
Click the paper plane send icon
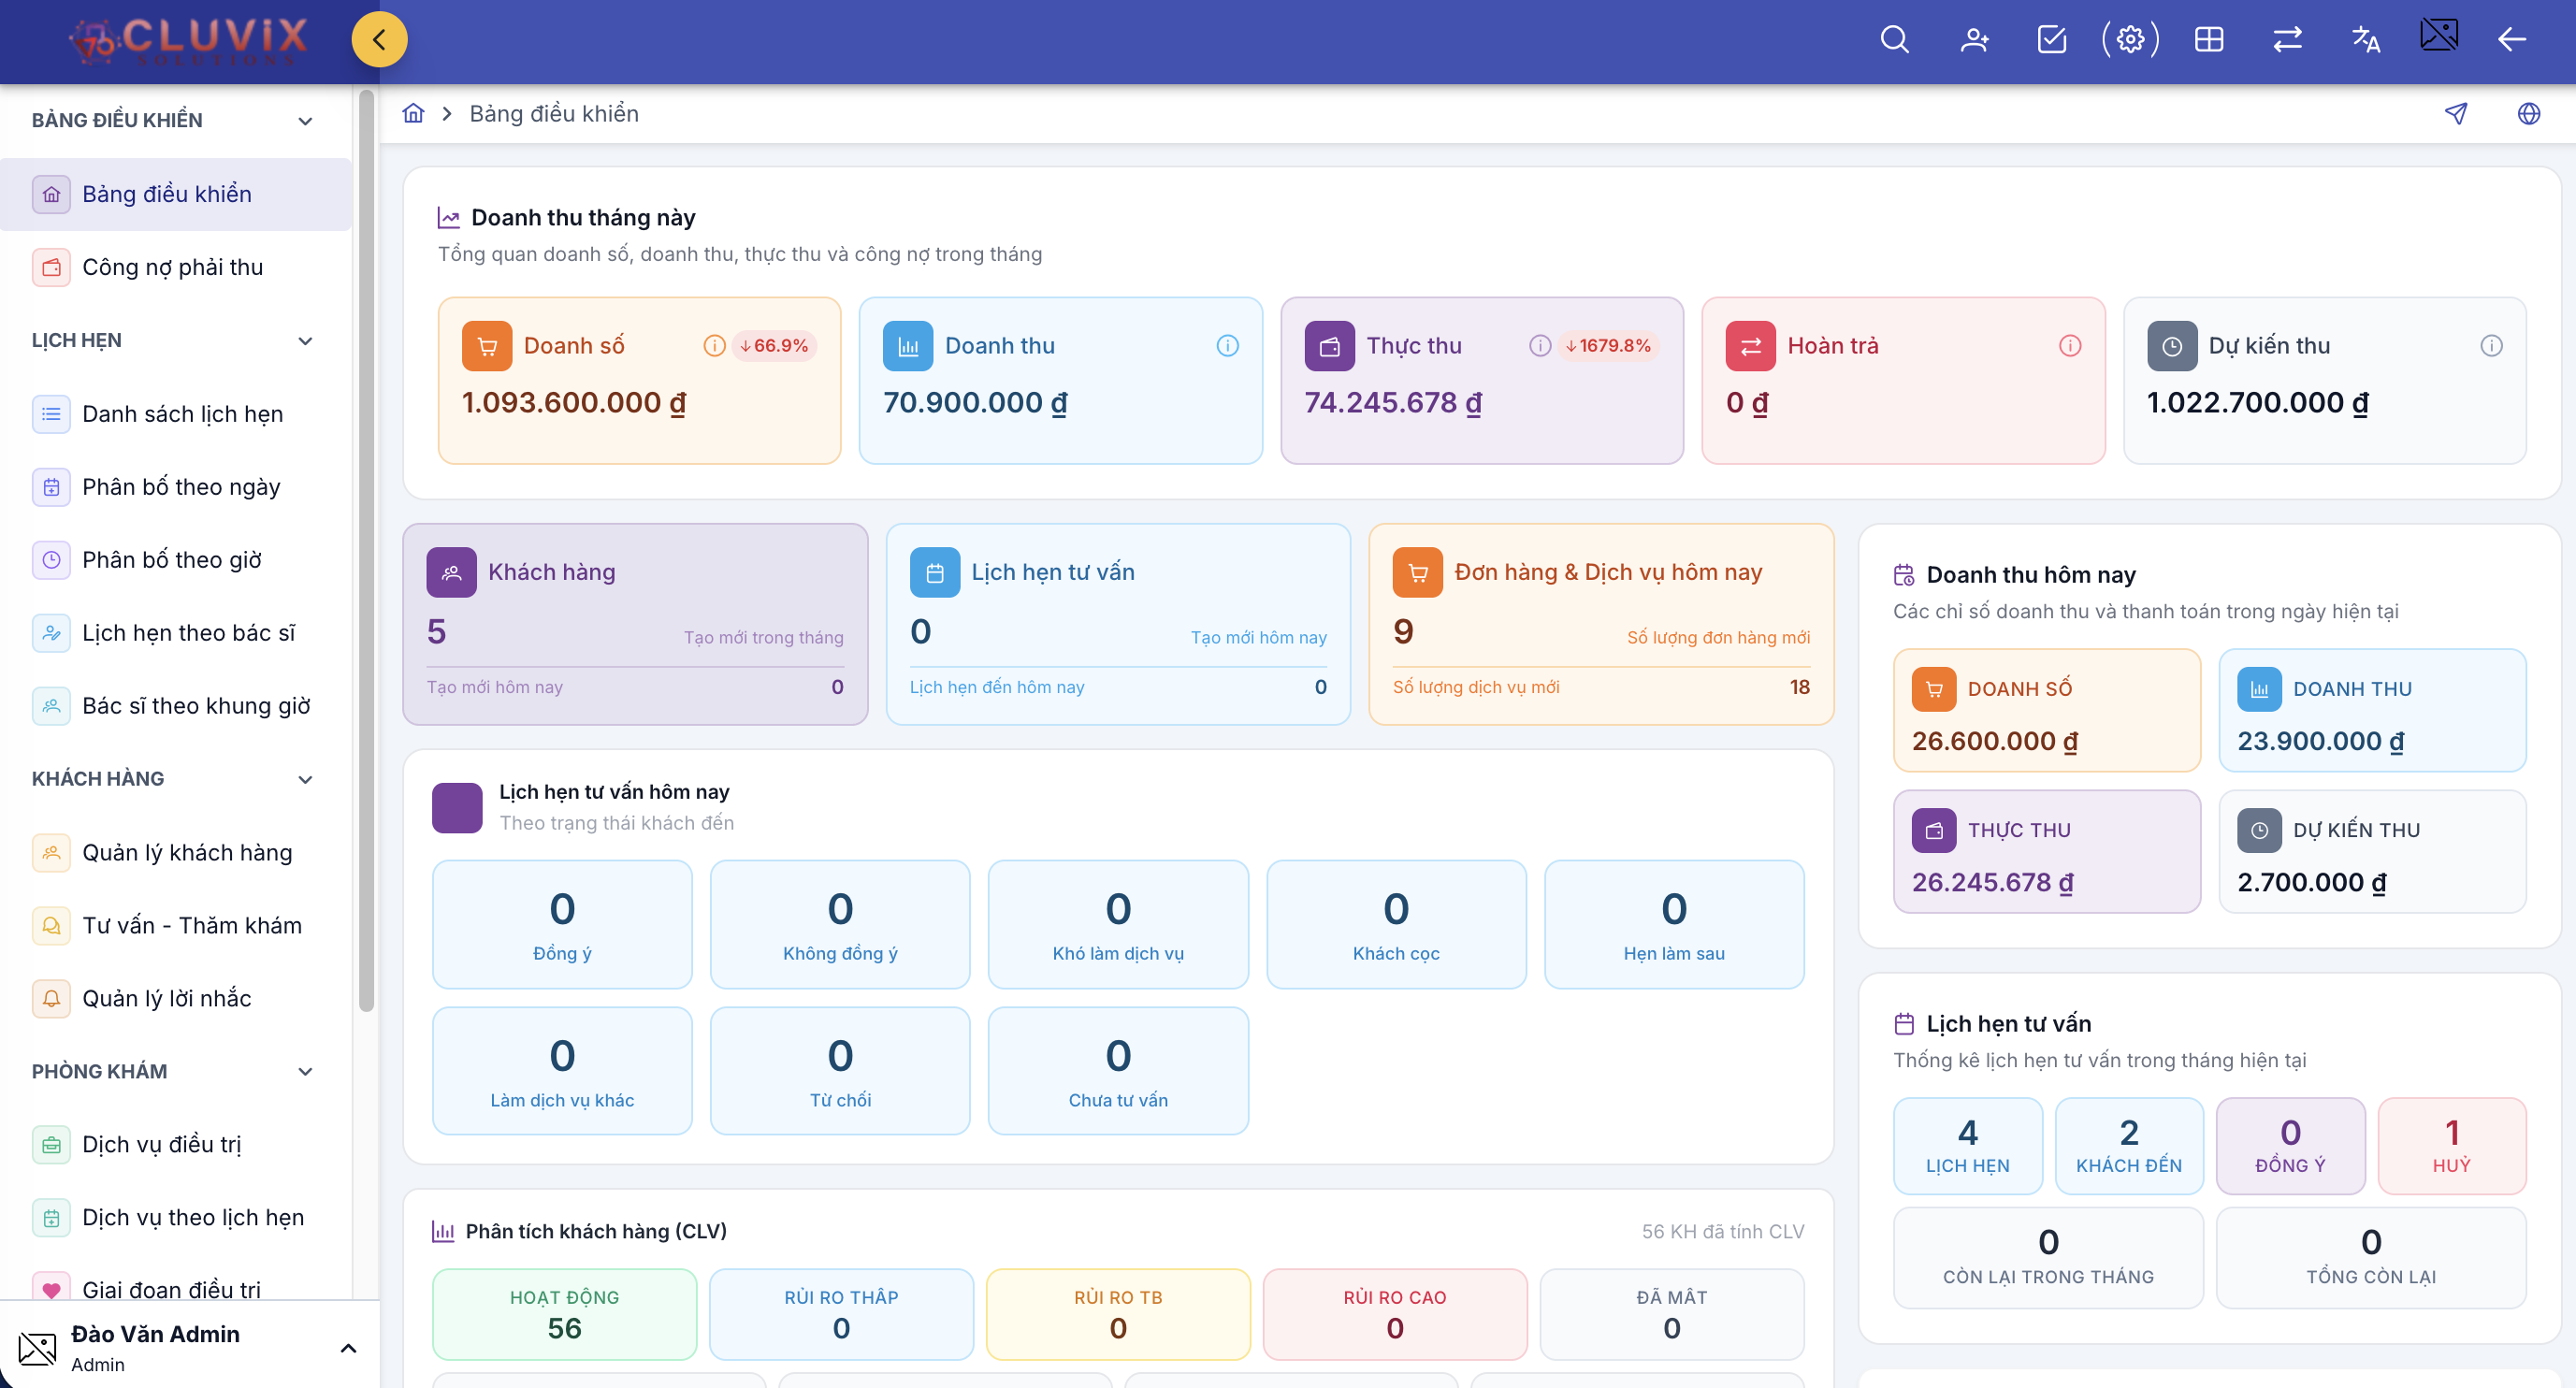pos(2456,114)
